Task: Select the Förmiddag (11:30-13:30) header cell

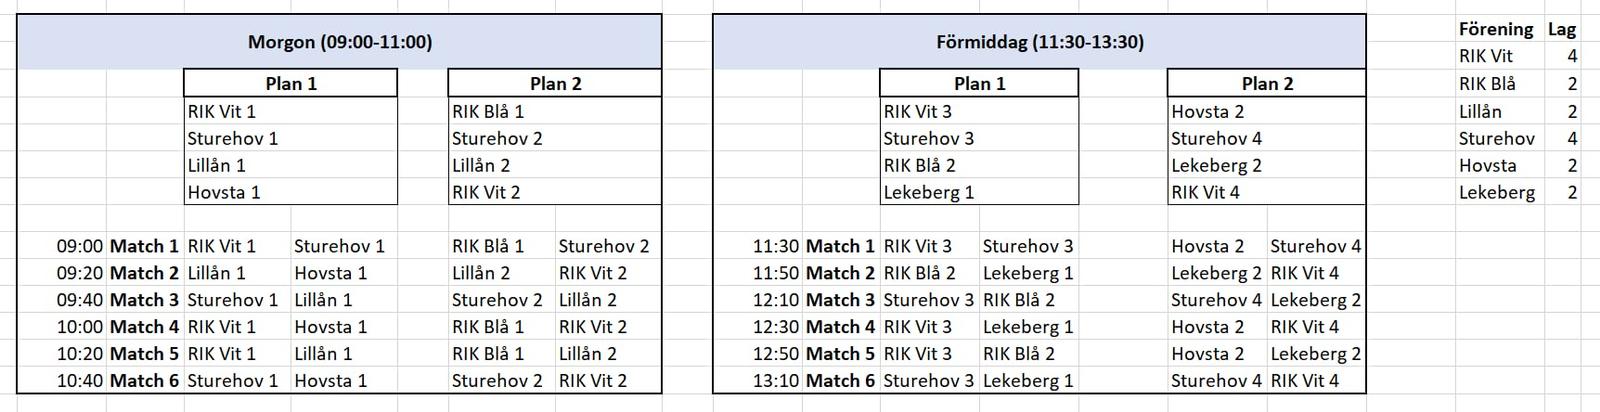Action: pos(1039,42)
